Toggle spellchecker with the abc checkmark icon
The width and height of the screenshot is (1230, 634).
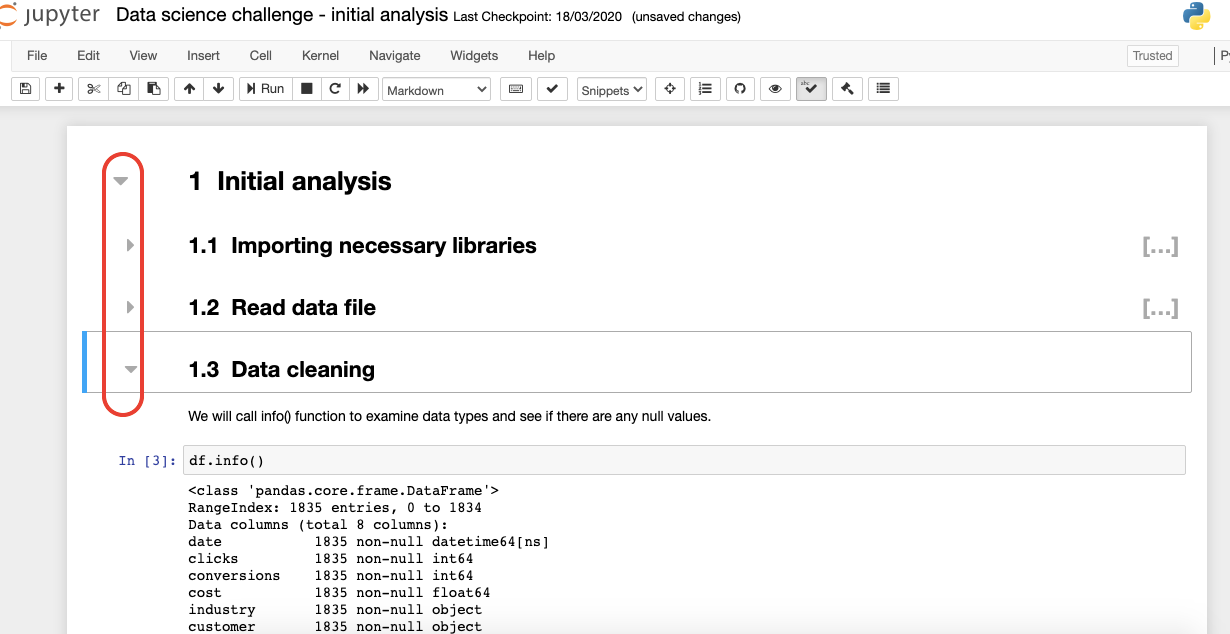click(x=811, y=89)
